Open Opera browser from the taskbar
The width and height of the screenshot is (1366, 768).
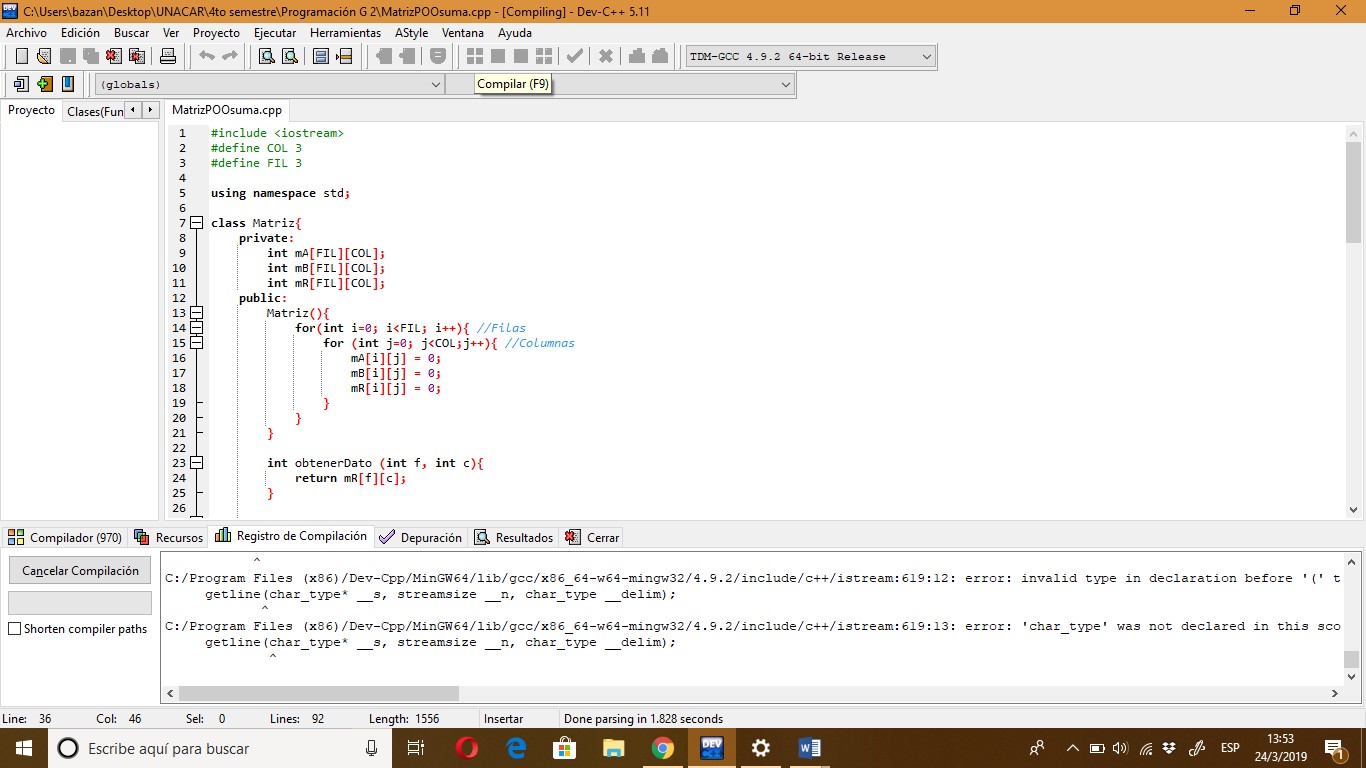(467, 748)
